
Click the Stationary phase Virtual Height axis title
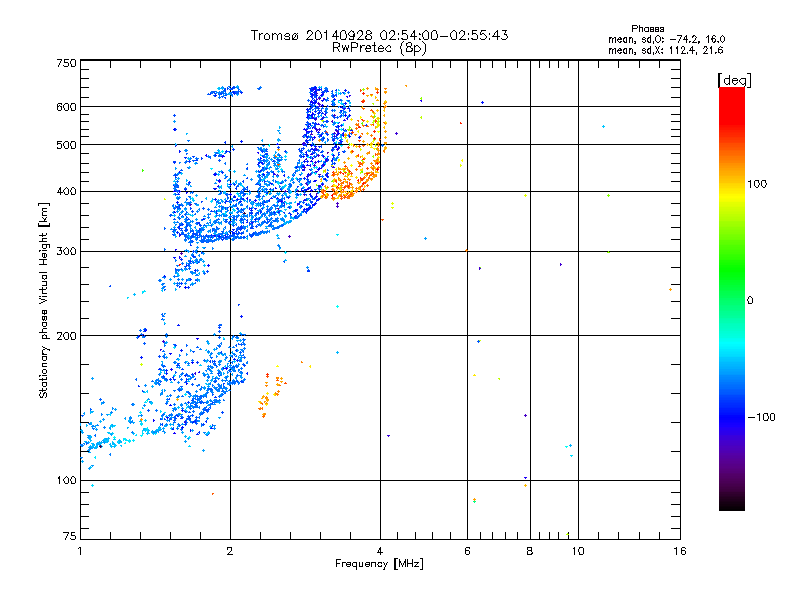tap(44, 300)
